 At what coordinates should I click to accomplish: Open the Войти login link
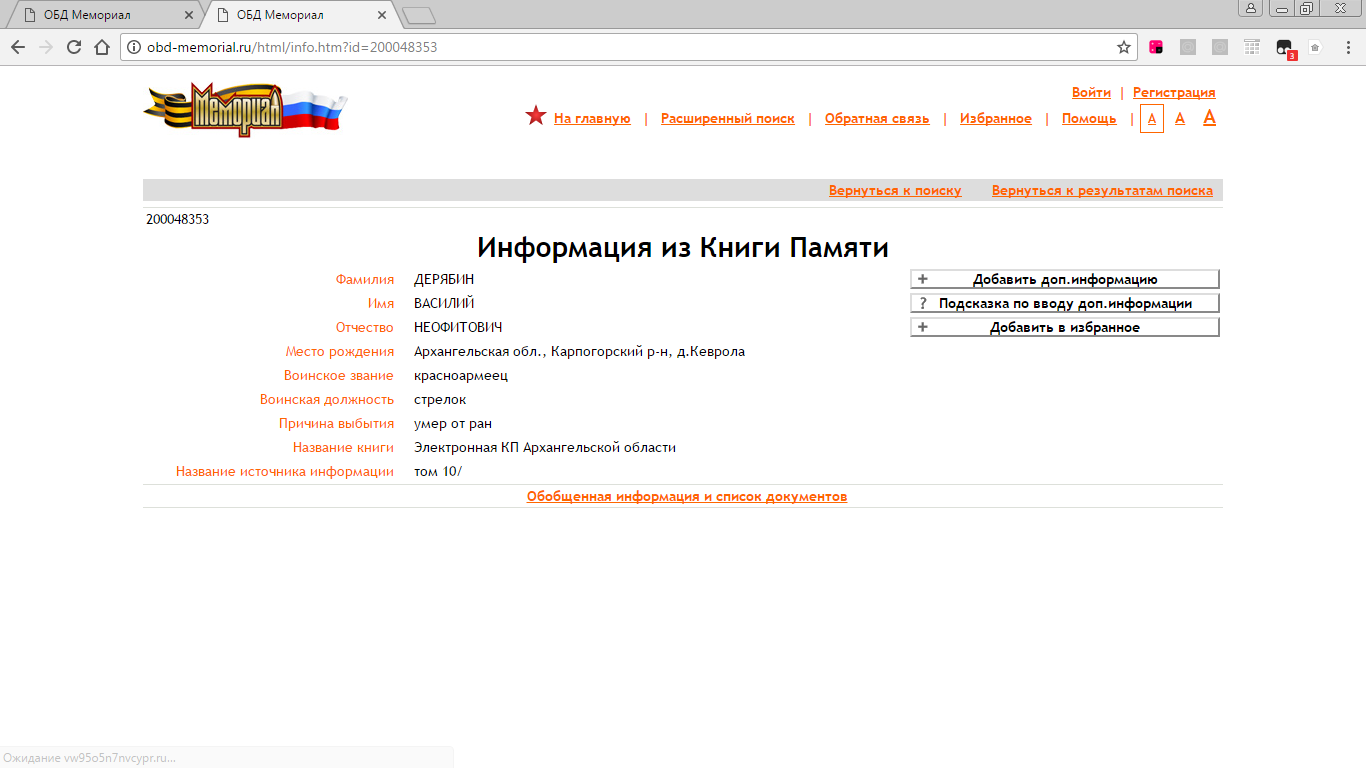coord(1091,92)
